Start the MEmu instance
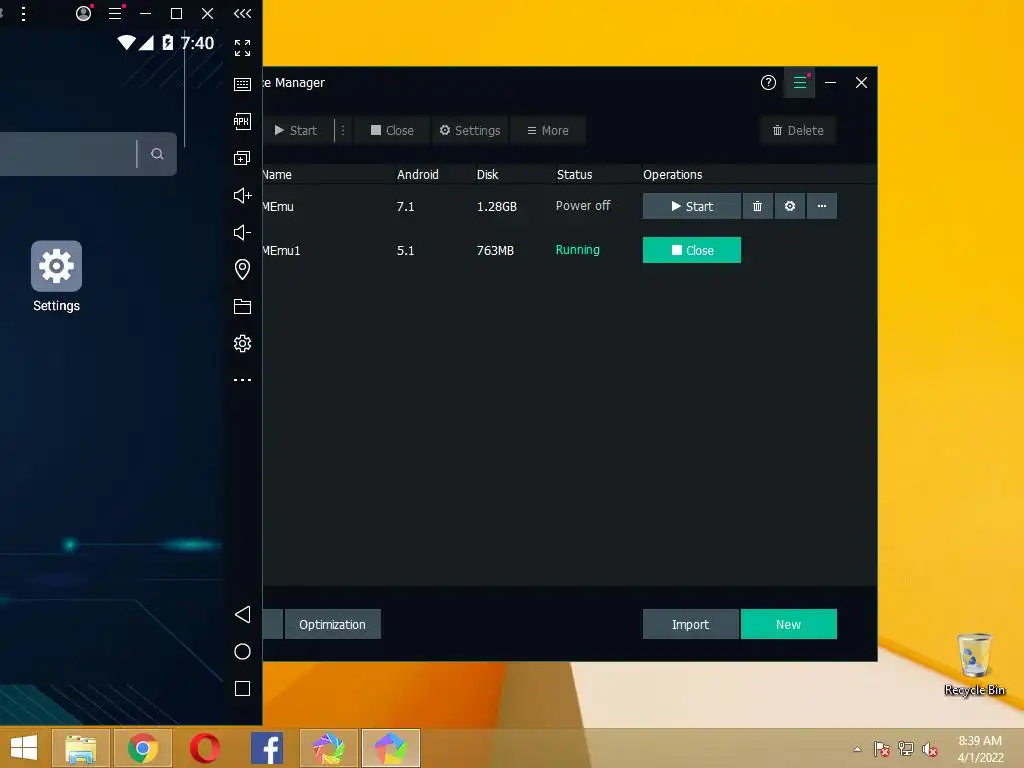Screen dimensions: 1024x768 click(692, 206)
